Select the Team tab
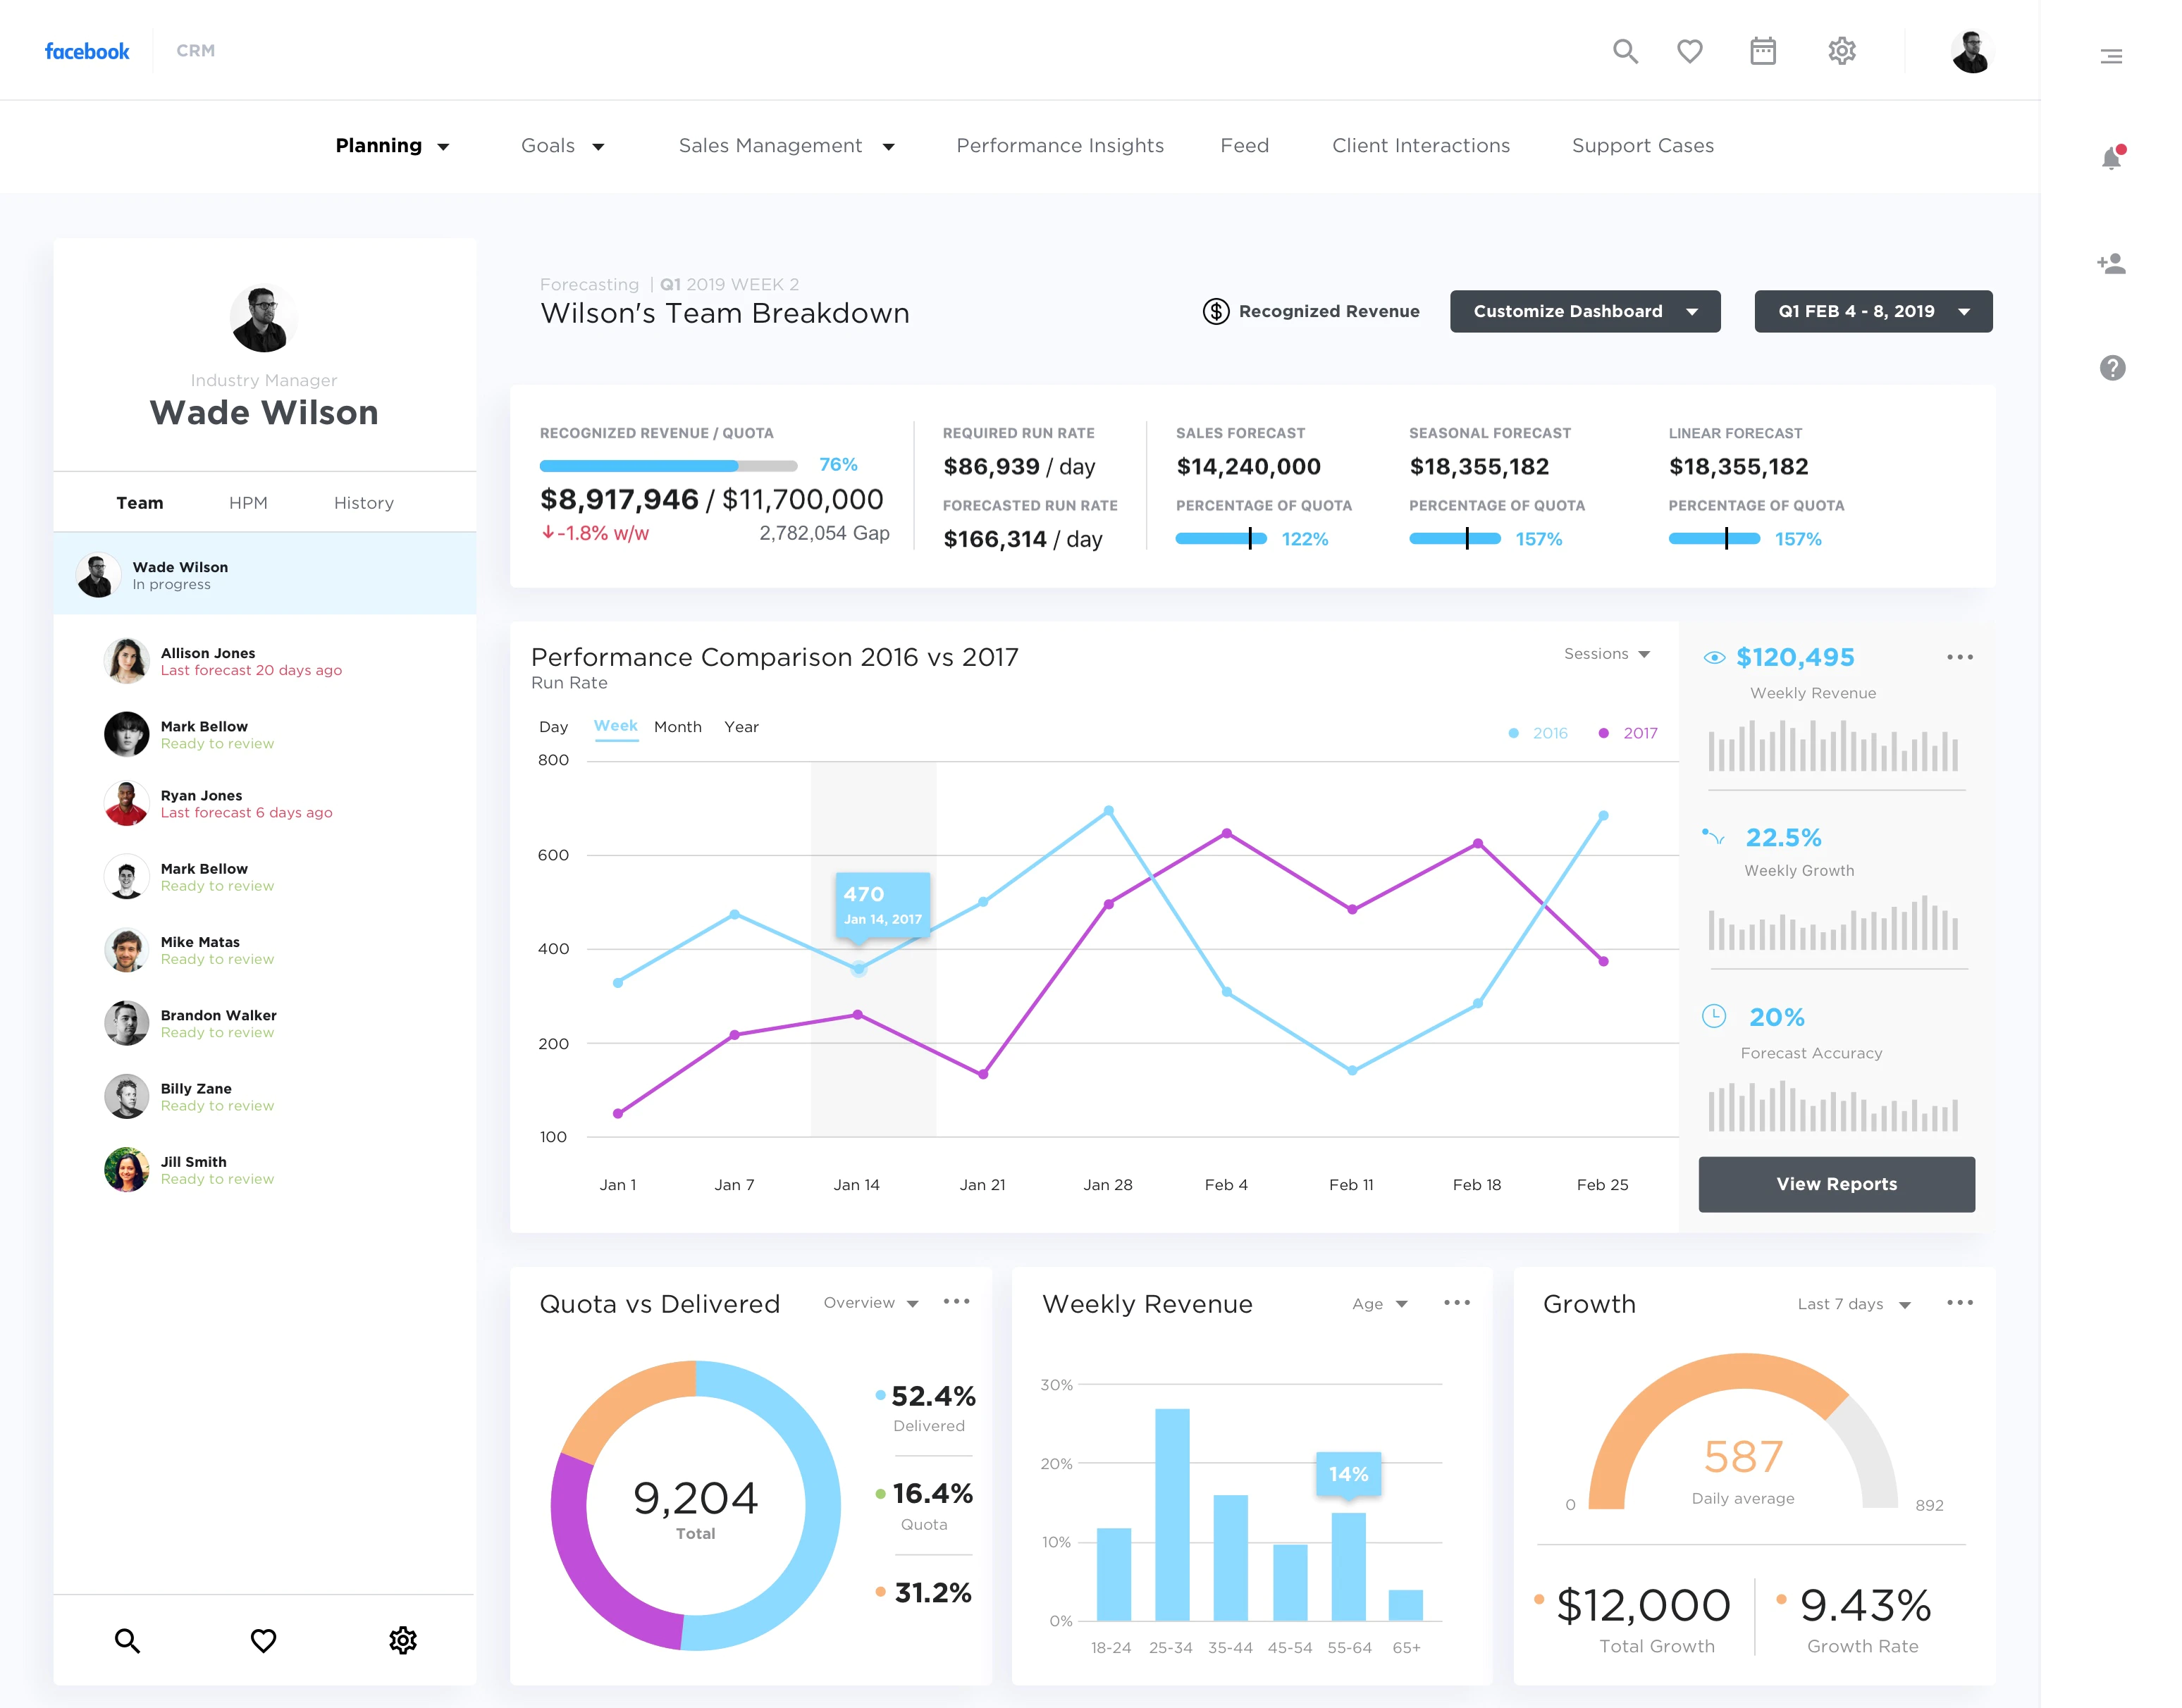This screenshot has width=2182, height=1708. point(140,503)
